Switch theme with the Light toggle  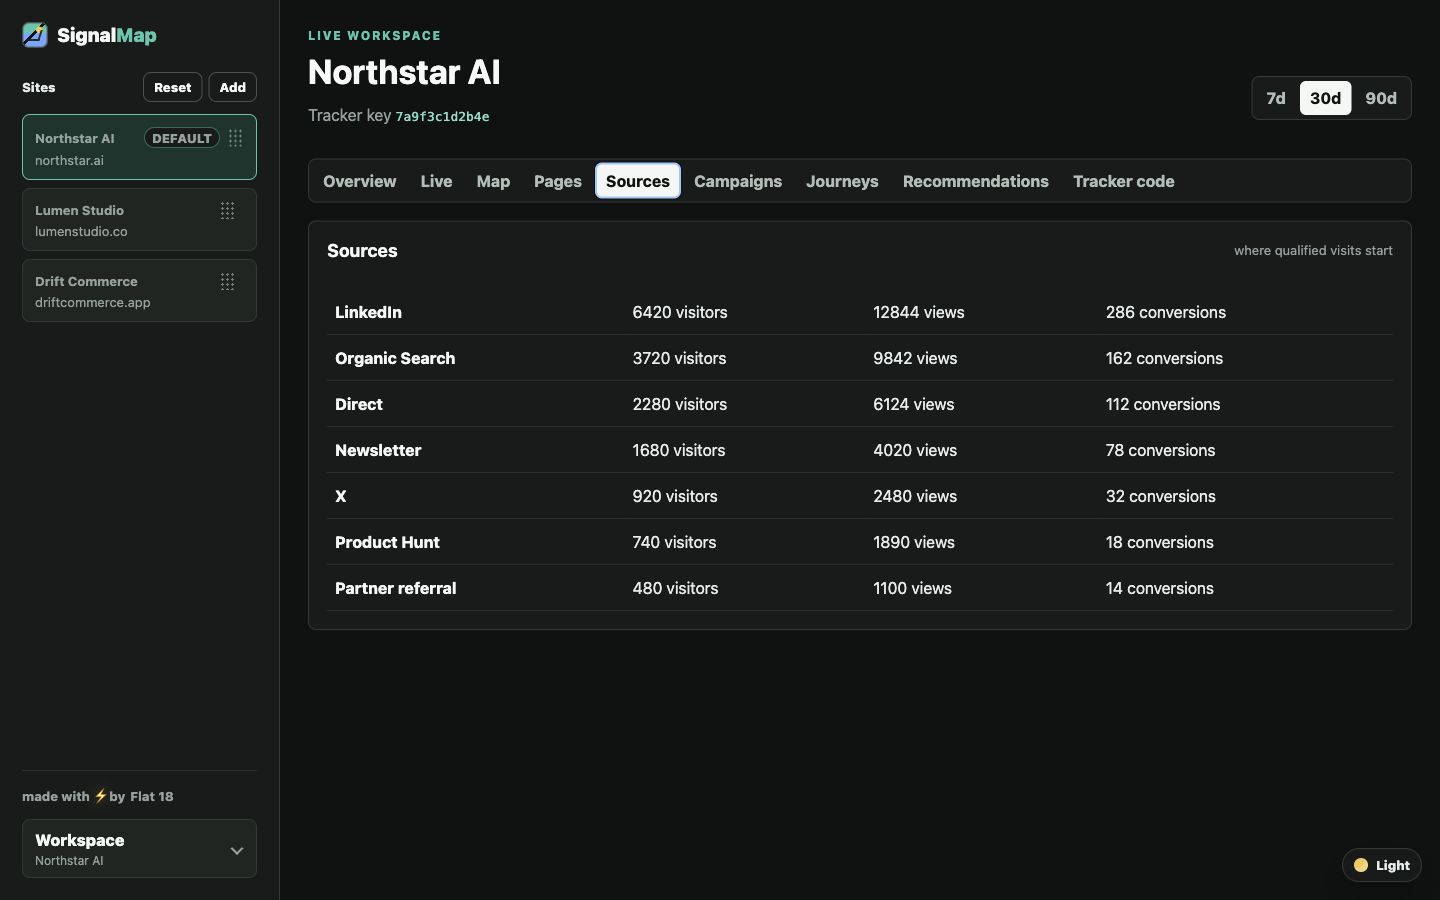[1382, 865]
